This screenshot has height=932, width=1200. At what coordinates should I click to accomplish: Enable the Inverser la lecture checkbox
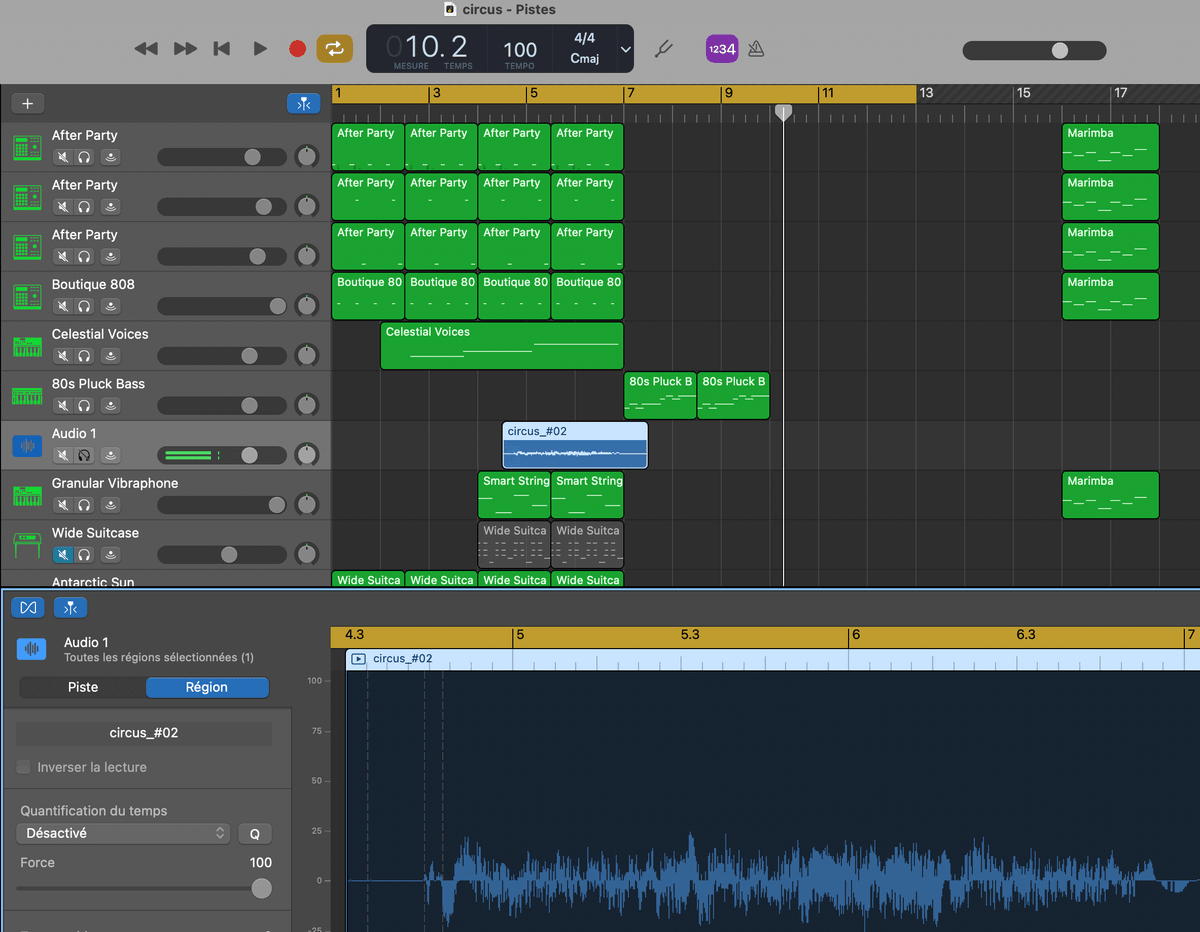[23, 767]
